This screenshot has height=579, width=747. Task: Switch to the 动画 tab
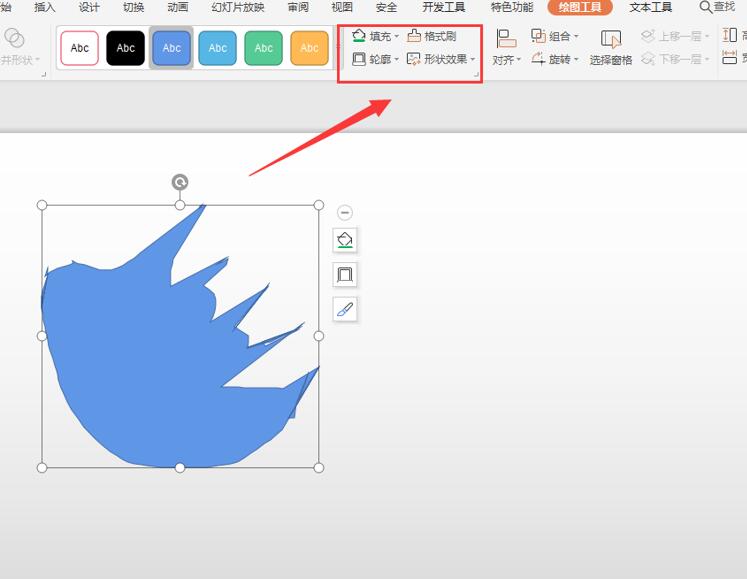tap(178, 7)
